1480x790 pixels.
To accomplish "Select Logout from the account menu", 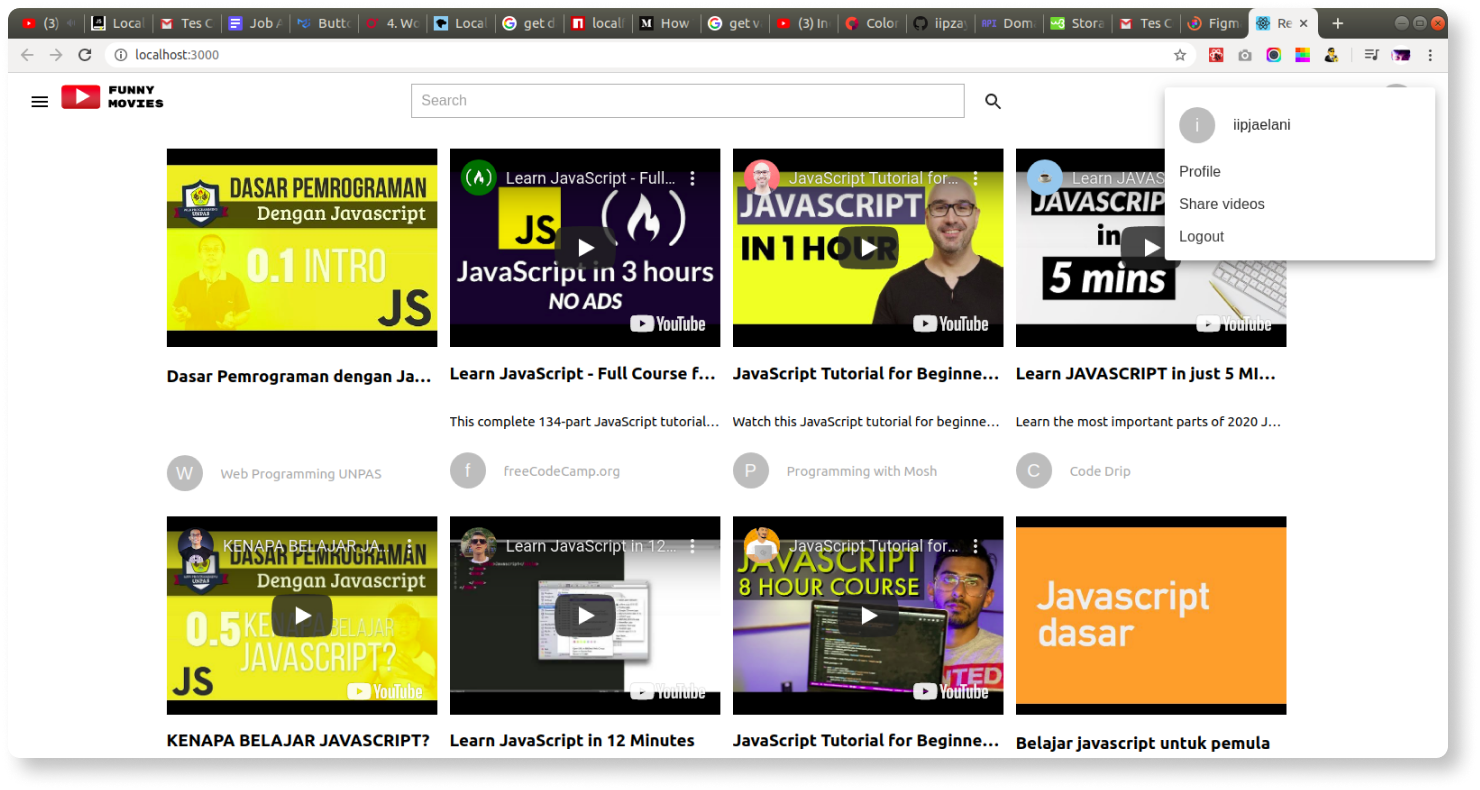I will [x=1201, y=236].
